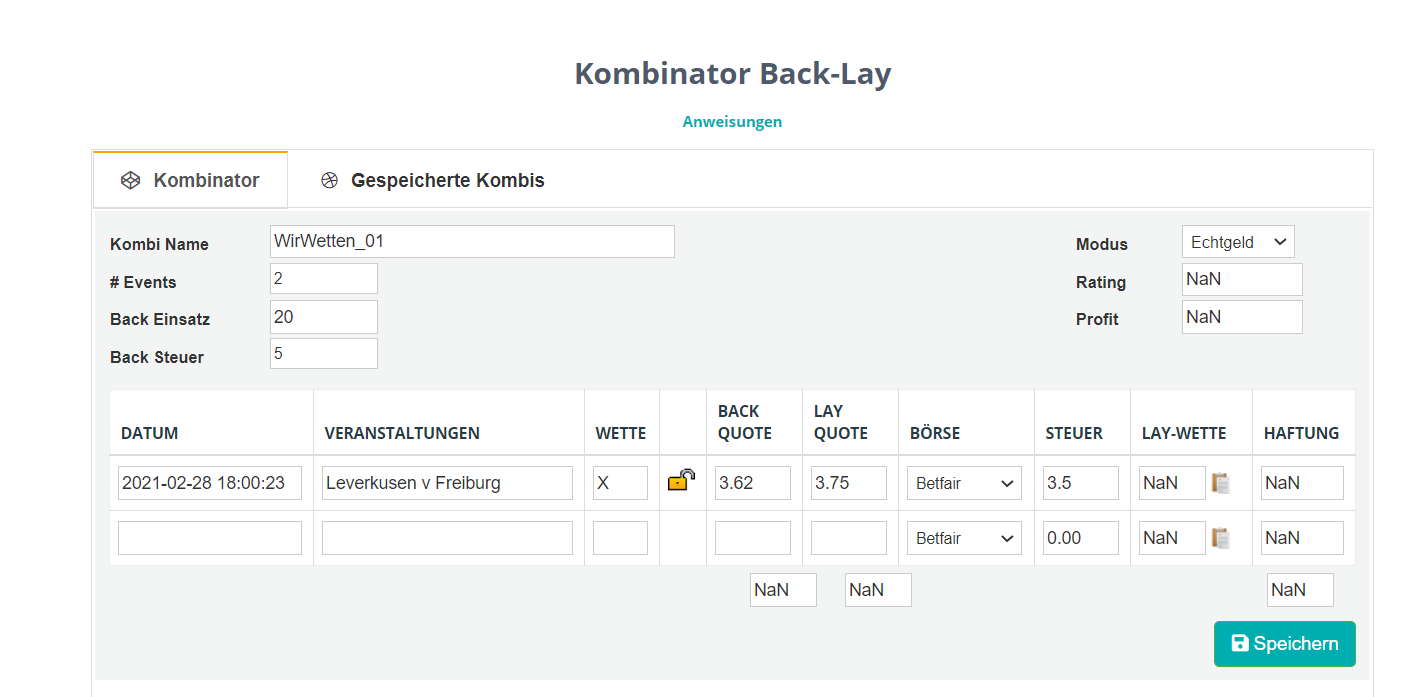Click the # Events input field
This screenshot has width=1413, height=697.
pos(324,279)
